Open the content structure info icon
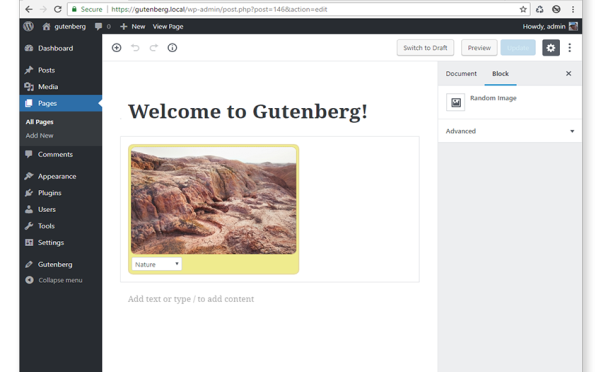Screen dimensions: 601x372 [172, 48]
